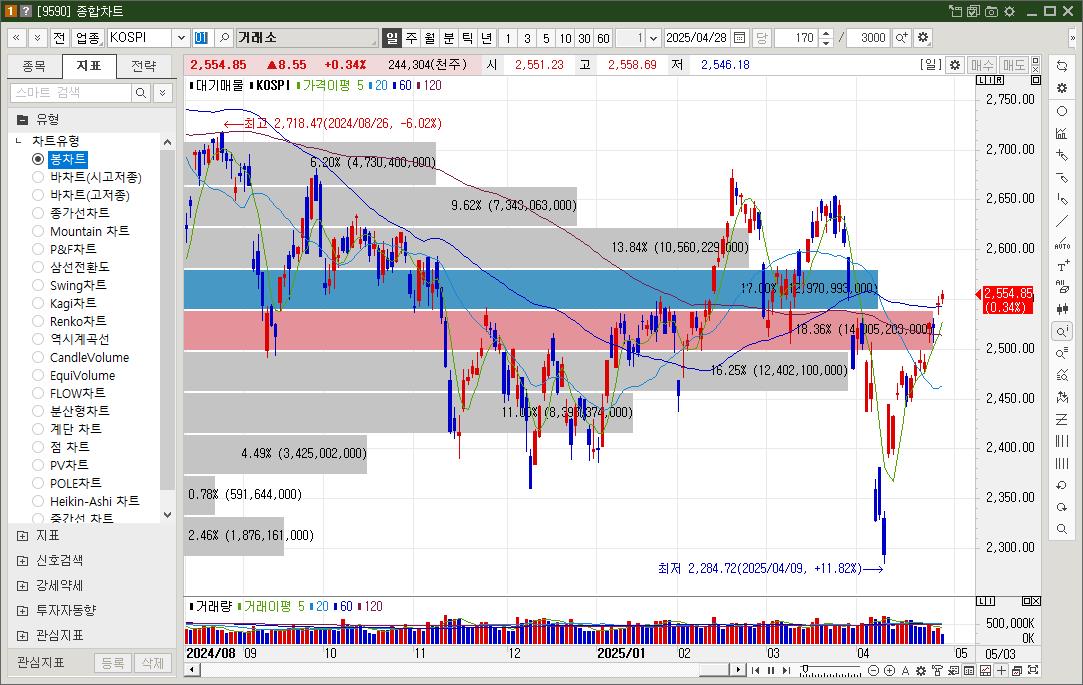This screenshot has height=685, width=1083.
Task: Open calendar picker next to date field
Action: point(739,37)
